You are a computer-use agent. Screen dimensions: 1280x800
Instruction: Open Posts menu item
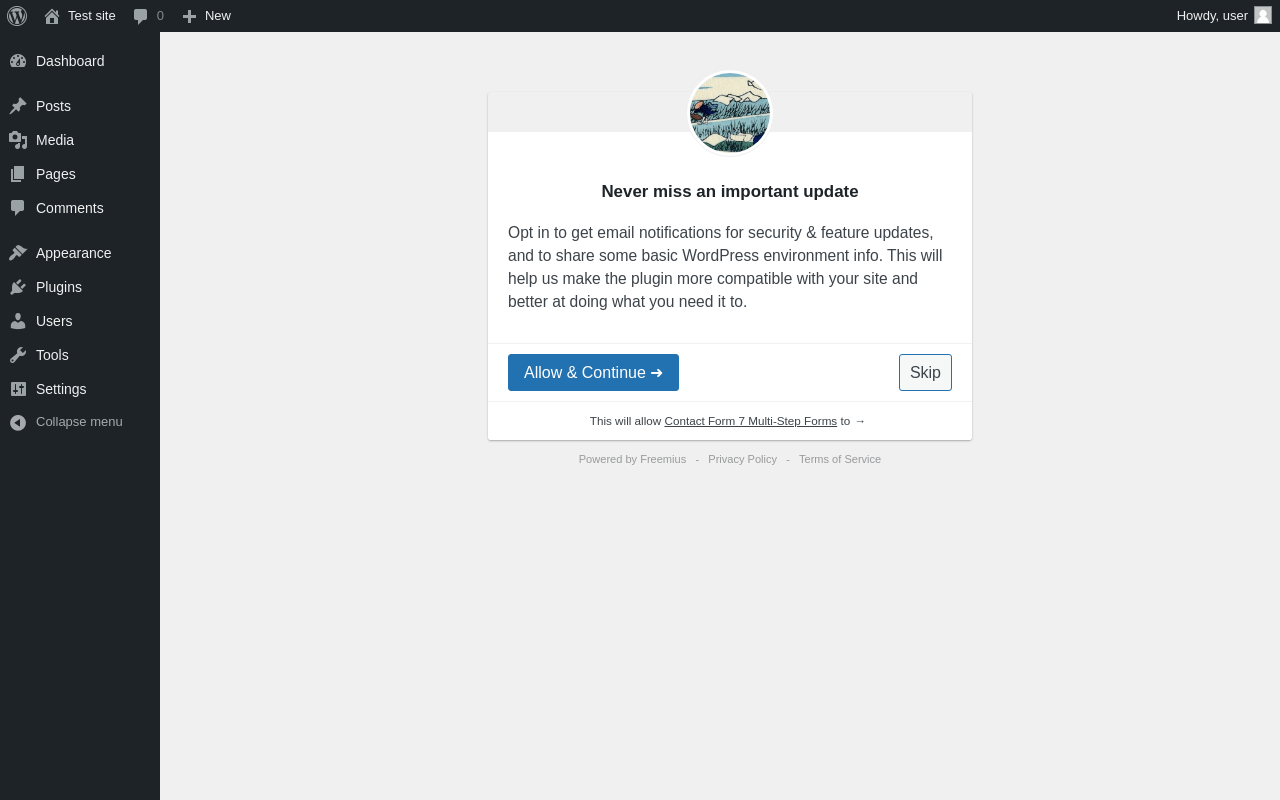80,106
